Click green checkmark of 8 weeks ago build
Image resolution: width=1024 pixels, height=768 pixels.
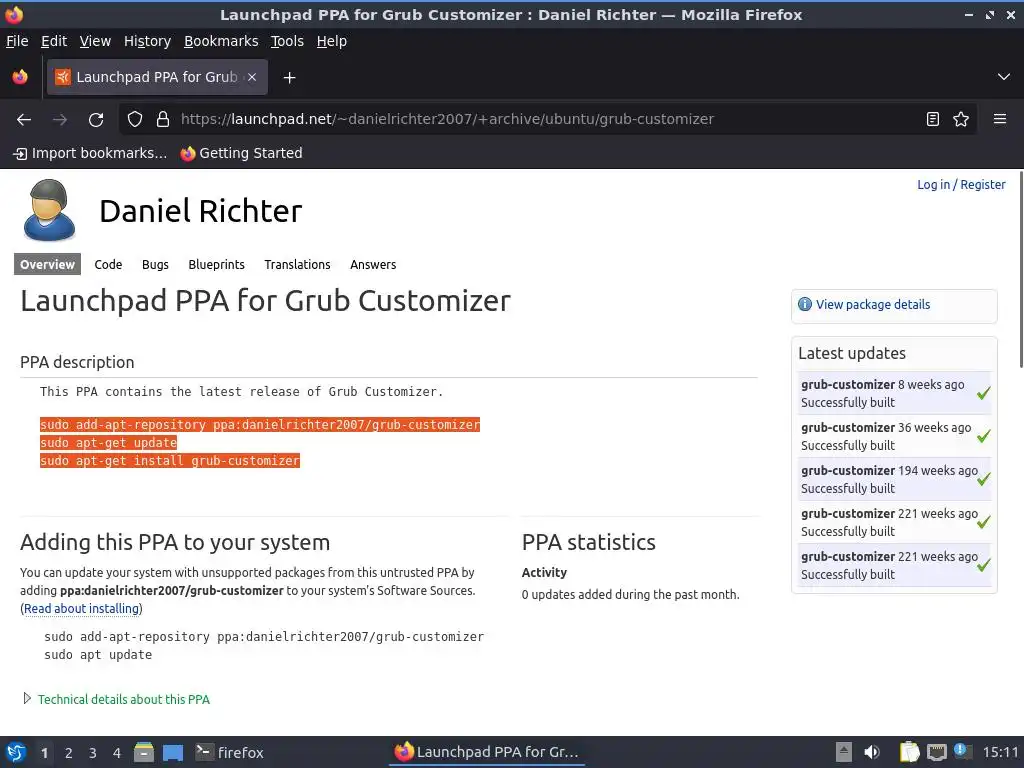(x=984, y=393)
